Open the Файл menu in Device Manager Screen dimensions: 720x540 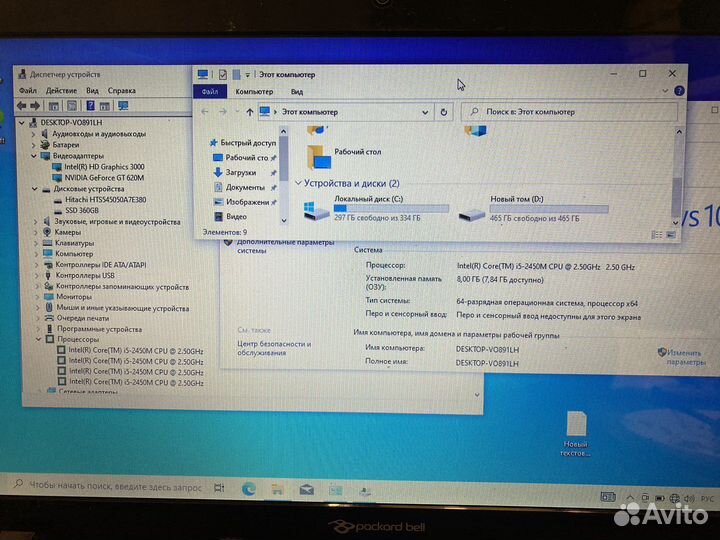click(x=28, y=90)
